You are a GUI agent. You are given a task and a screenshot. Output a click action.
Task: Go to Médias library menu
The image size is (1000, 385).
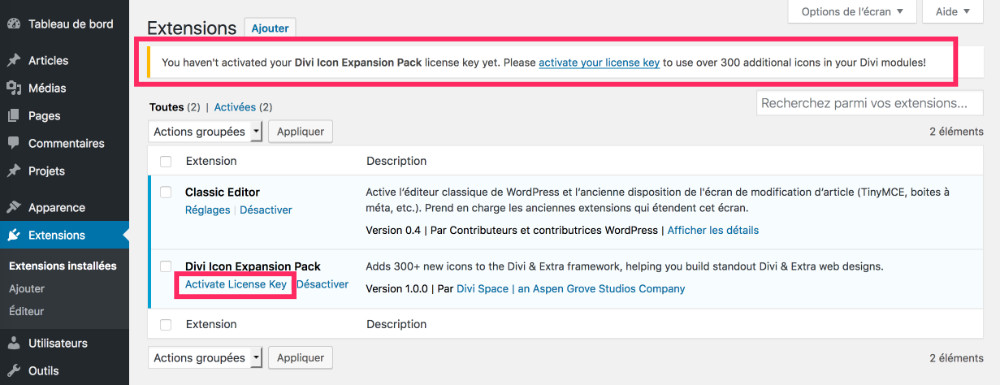point(64,88)
